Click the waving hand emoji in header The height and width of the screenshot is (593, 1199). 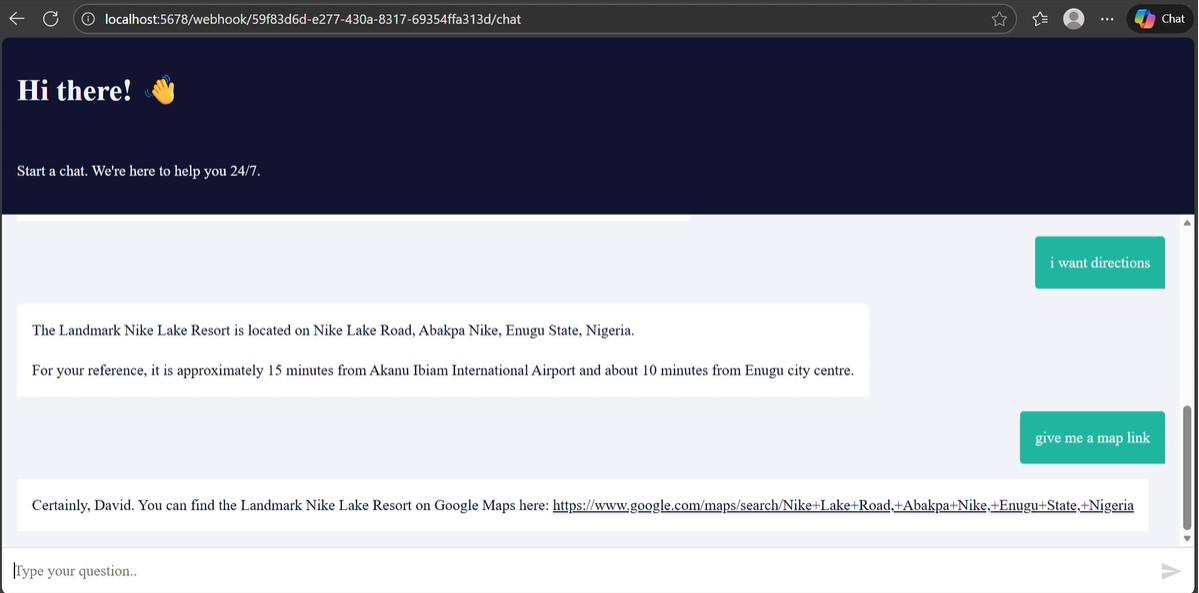click(x=160, y=91)
